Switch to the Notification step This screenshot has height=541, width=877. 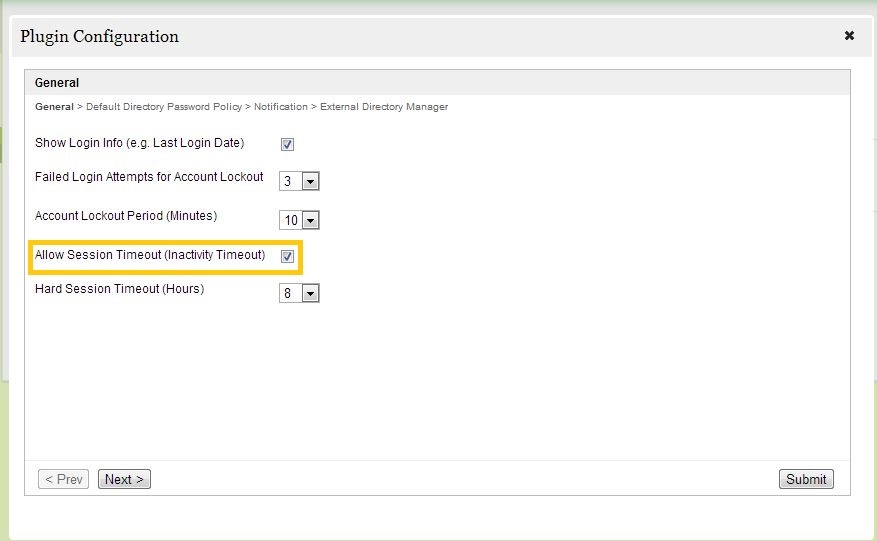pos(282,106)
